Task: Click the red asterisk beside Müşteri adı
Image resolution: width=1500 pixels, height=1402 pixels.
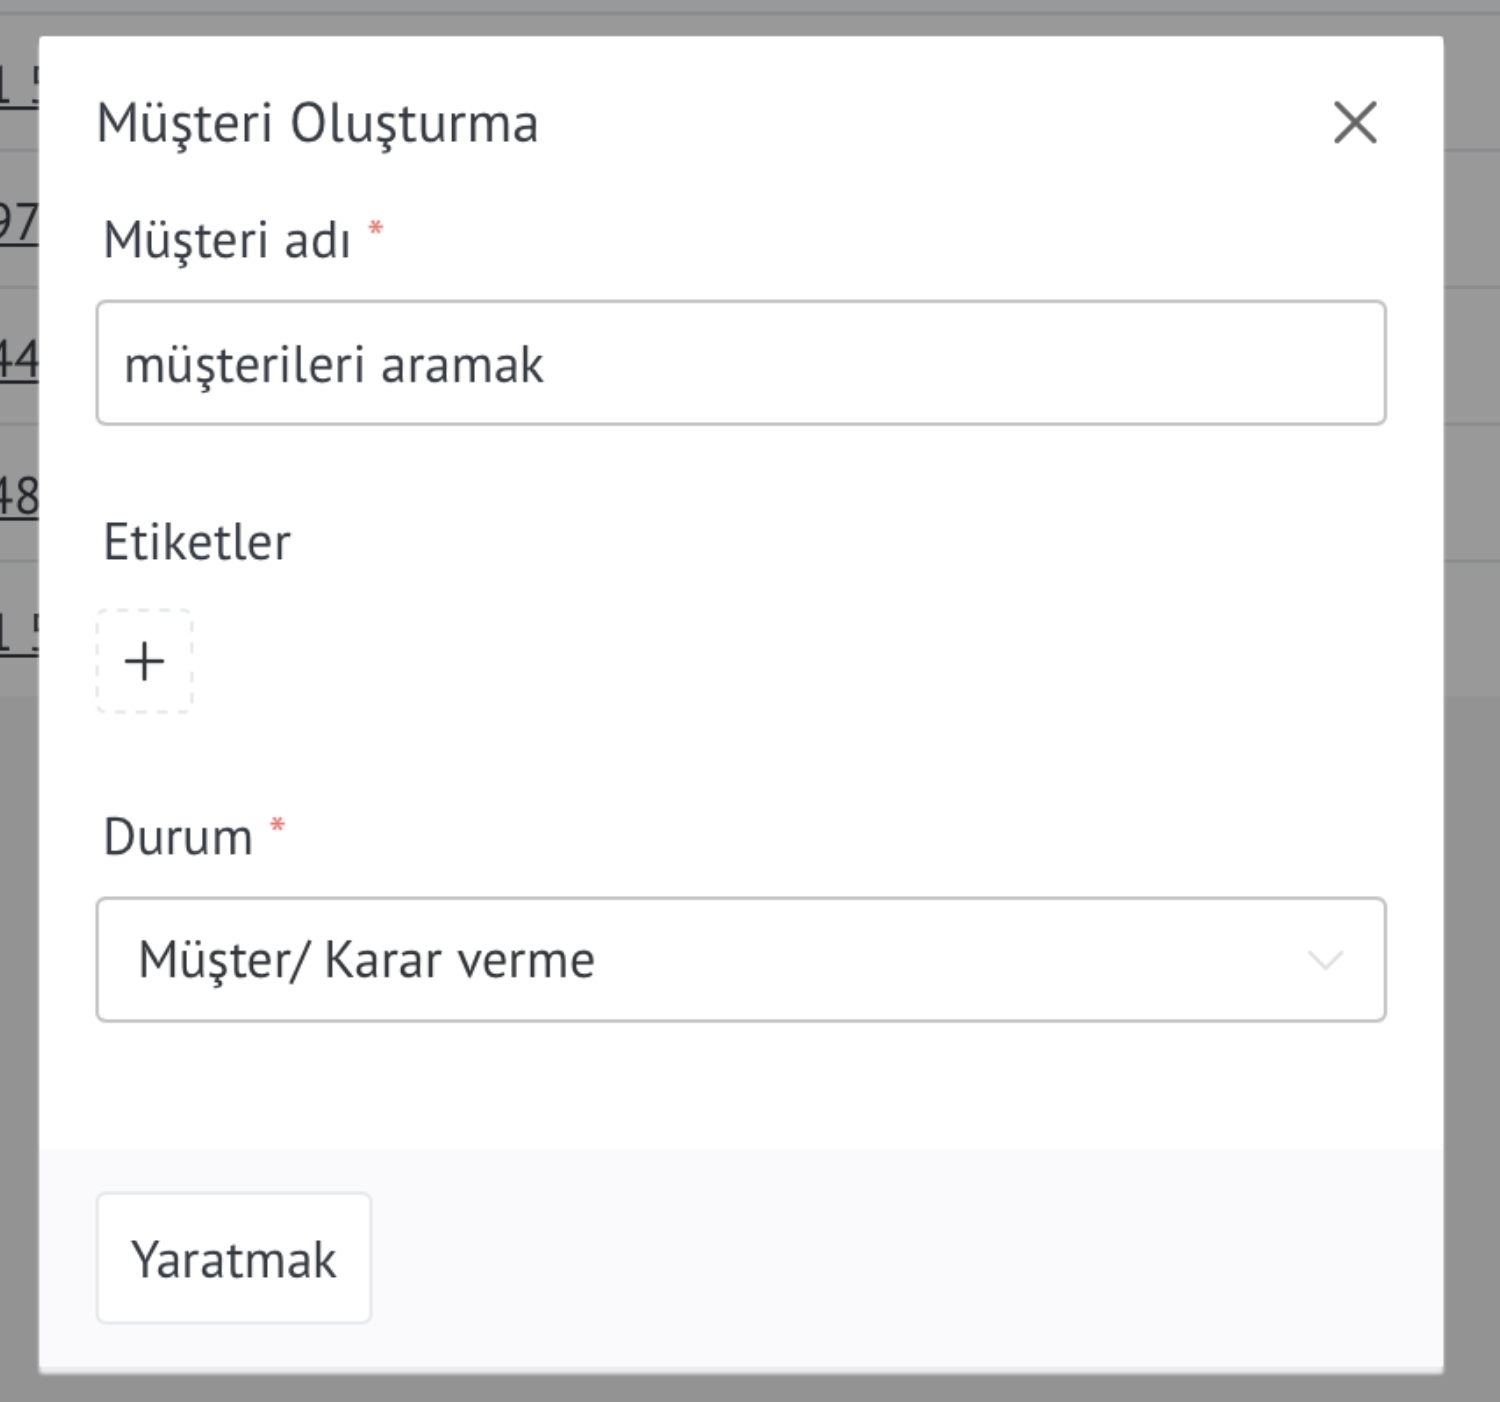Action: coord(376,228)
